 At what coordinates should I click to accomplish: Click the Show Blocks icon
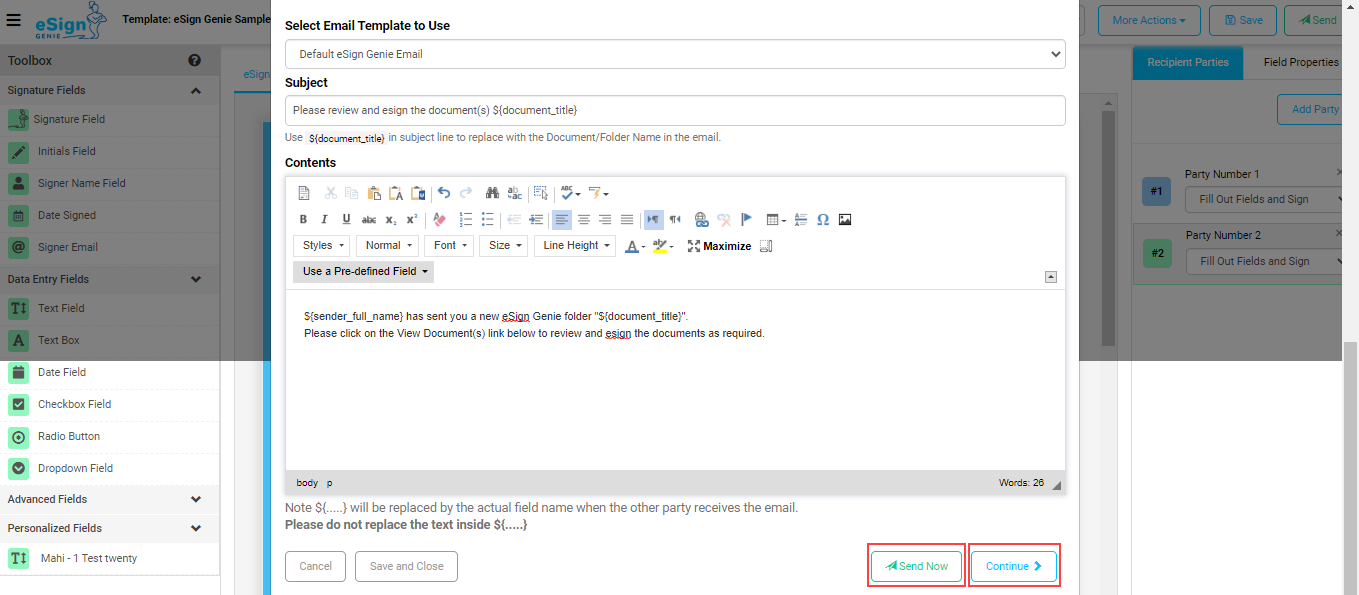pos(767,246)
